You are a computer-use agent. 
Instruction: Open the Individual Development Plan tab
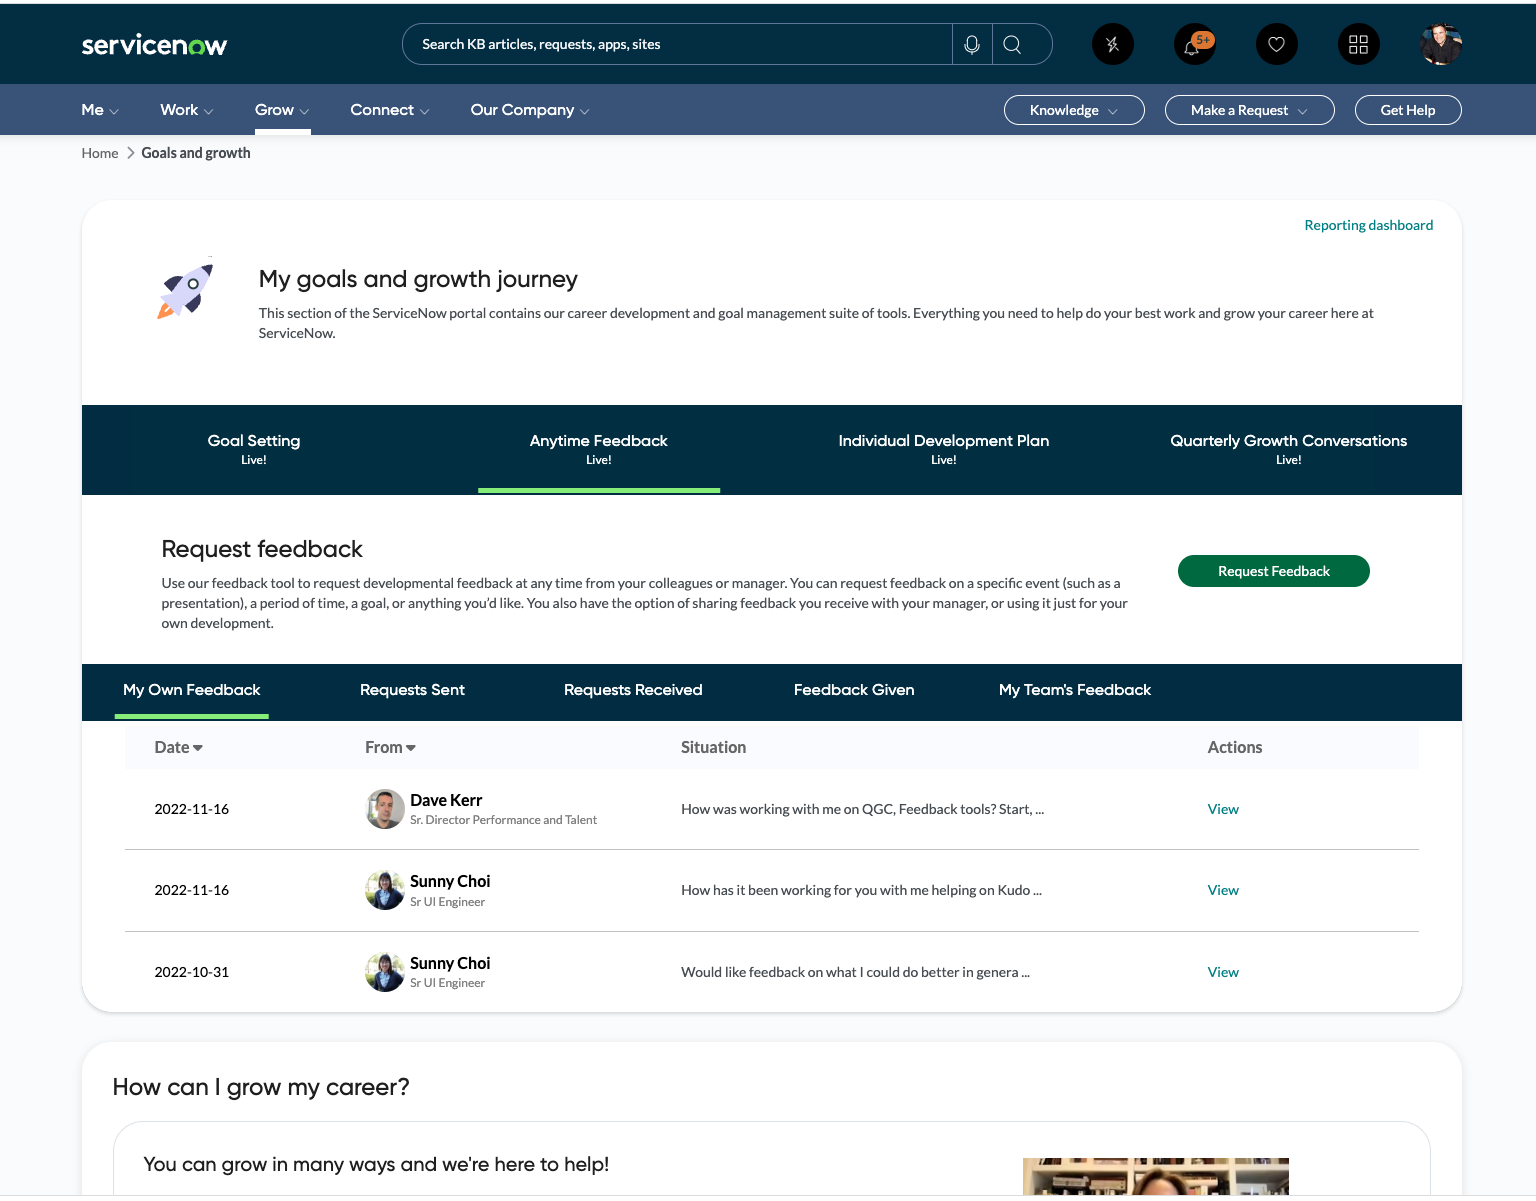(x=944, y=449)
